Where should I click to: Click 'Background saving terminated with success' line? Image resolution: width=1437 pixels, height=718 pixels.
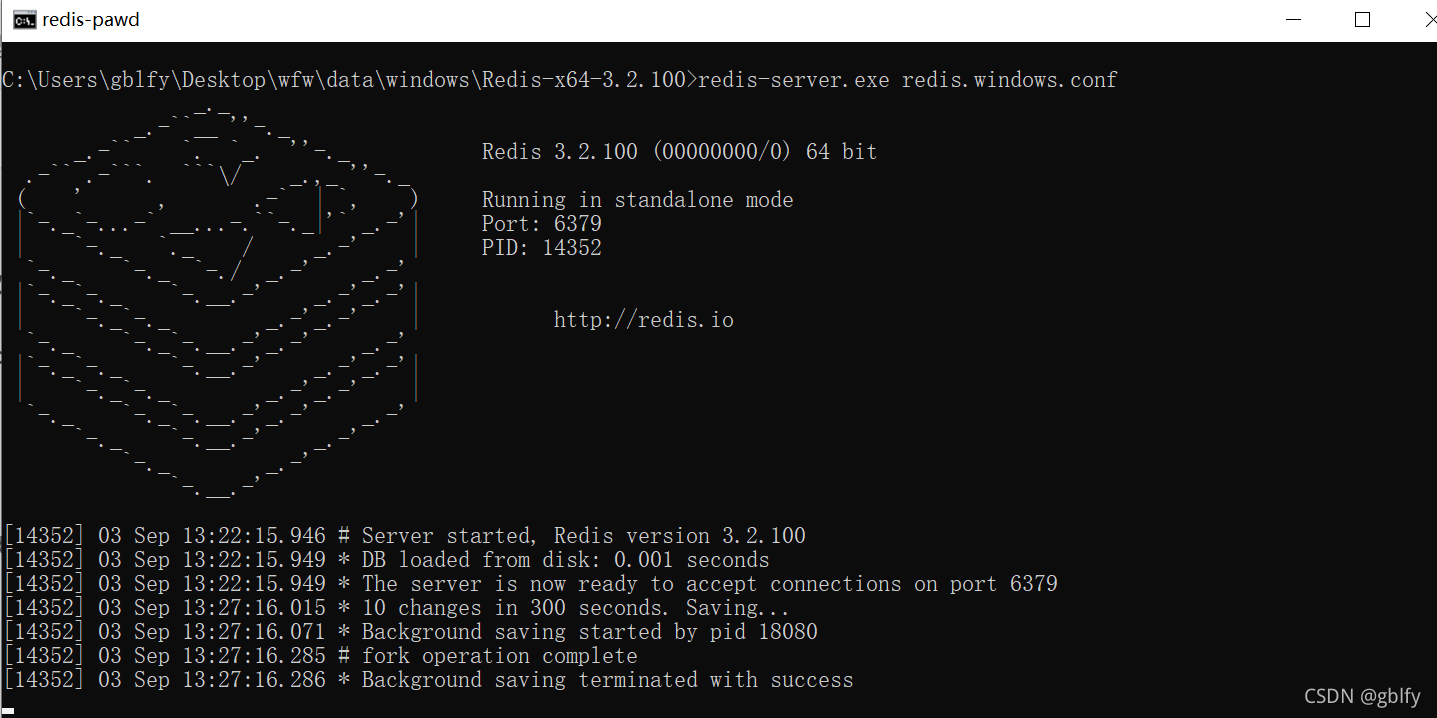coord(429,680)
